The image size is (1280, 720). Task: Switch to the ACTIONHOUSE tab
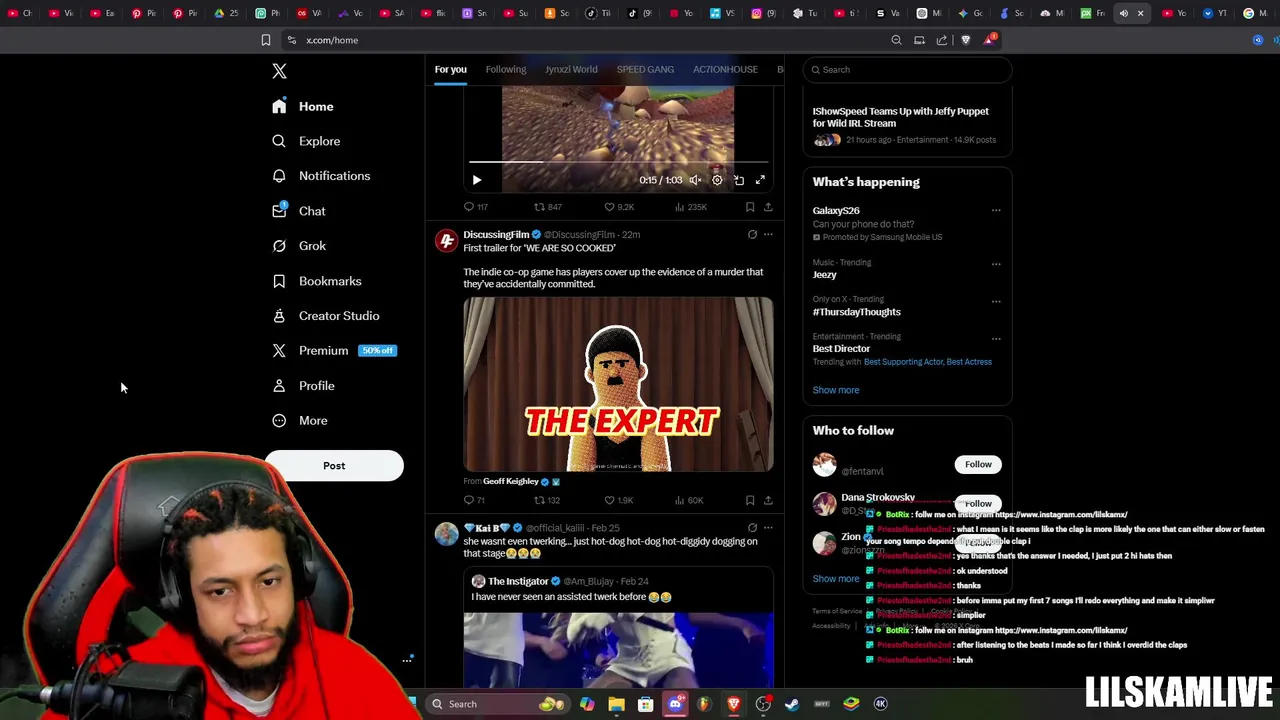pos(725,70)
